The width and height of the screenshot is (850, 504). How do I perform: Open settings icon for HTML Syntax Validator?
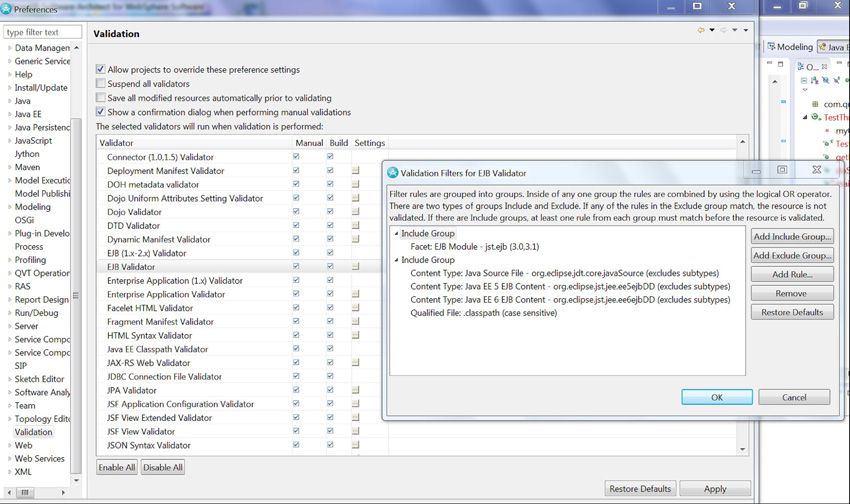[x=356, y=335]
